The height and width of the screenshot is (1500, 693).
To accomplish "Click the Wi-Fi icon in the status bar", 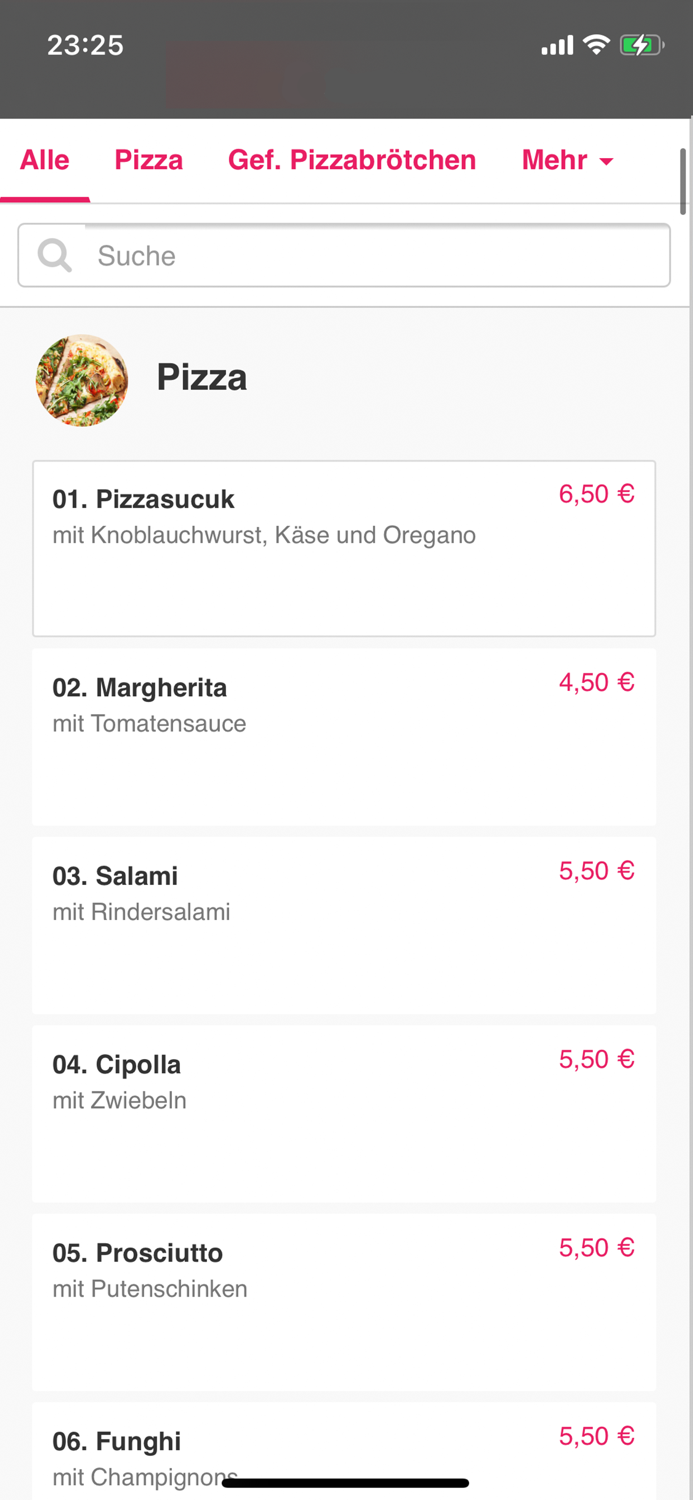I will coord(596,44).
